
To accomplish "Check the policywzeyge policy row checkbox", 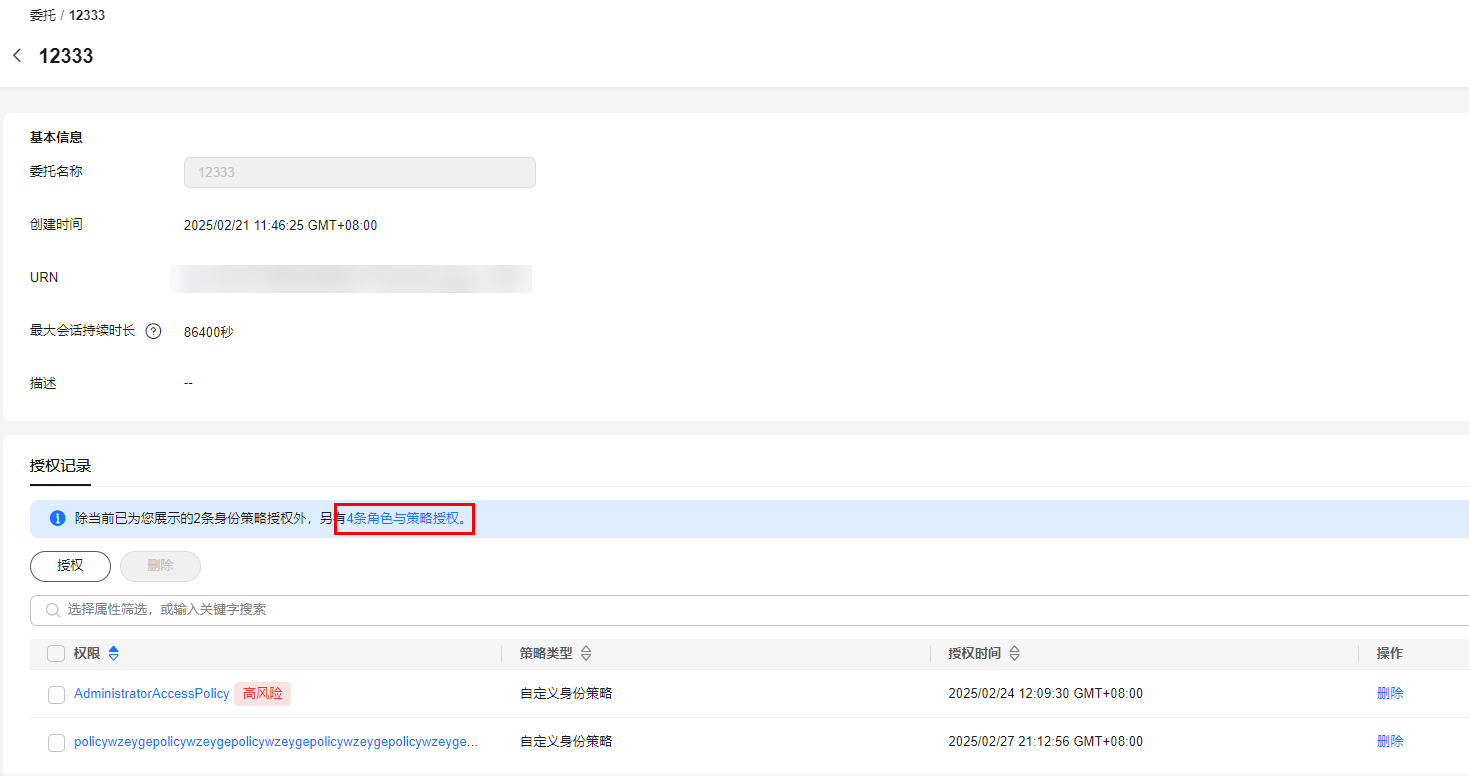I will [56, 743].
